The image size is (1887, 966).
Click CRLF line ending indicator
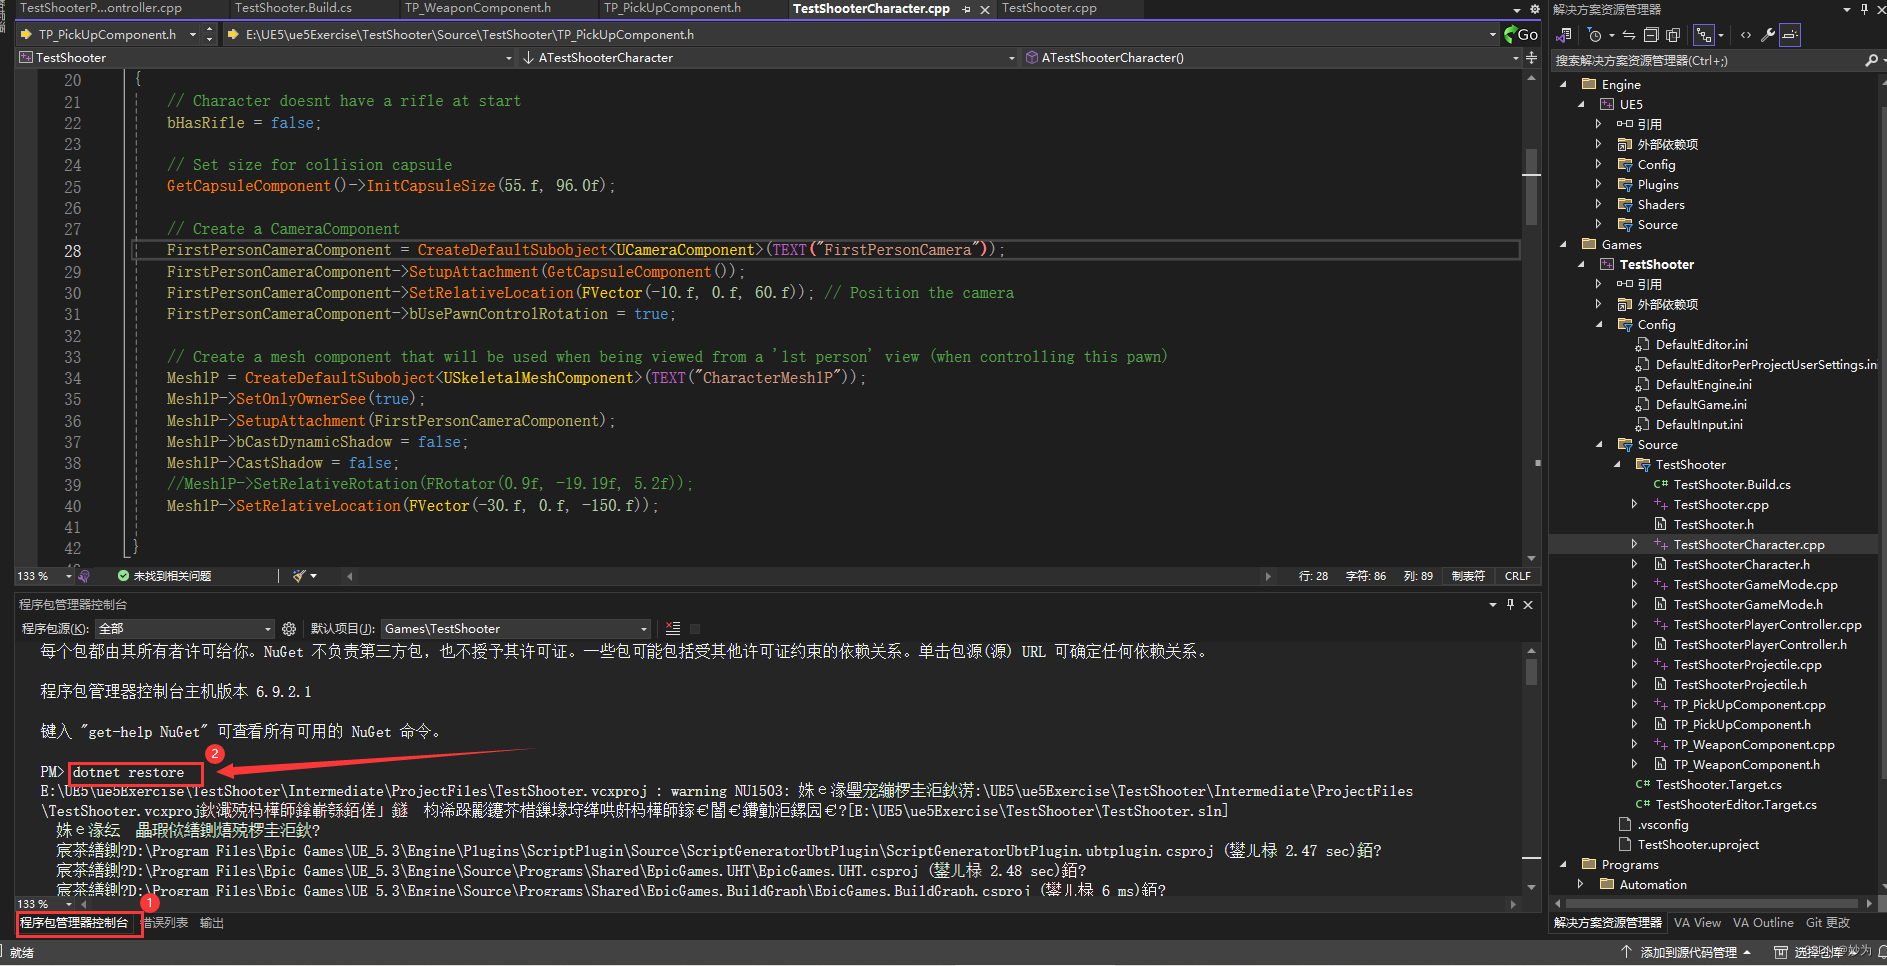tap(1517, 576)
